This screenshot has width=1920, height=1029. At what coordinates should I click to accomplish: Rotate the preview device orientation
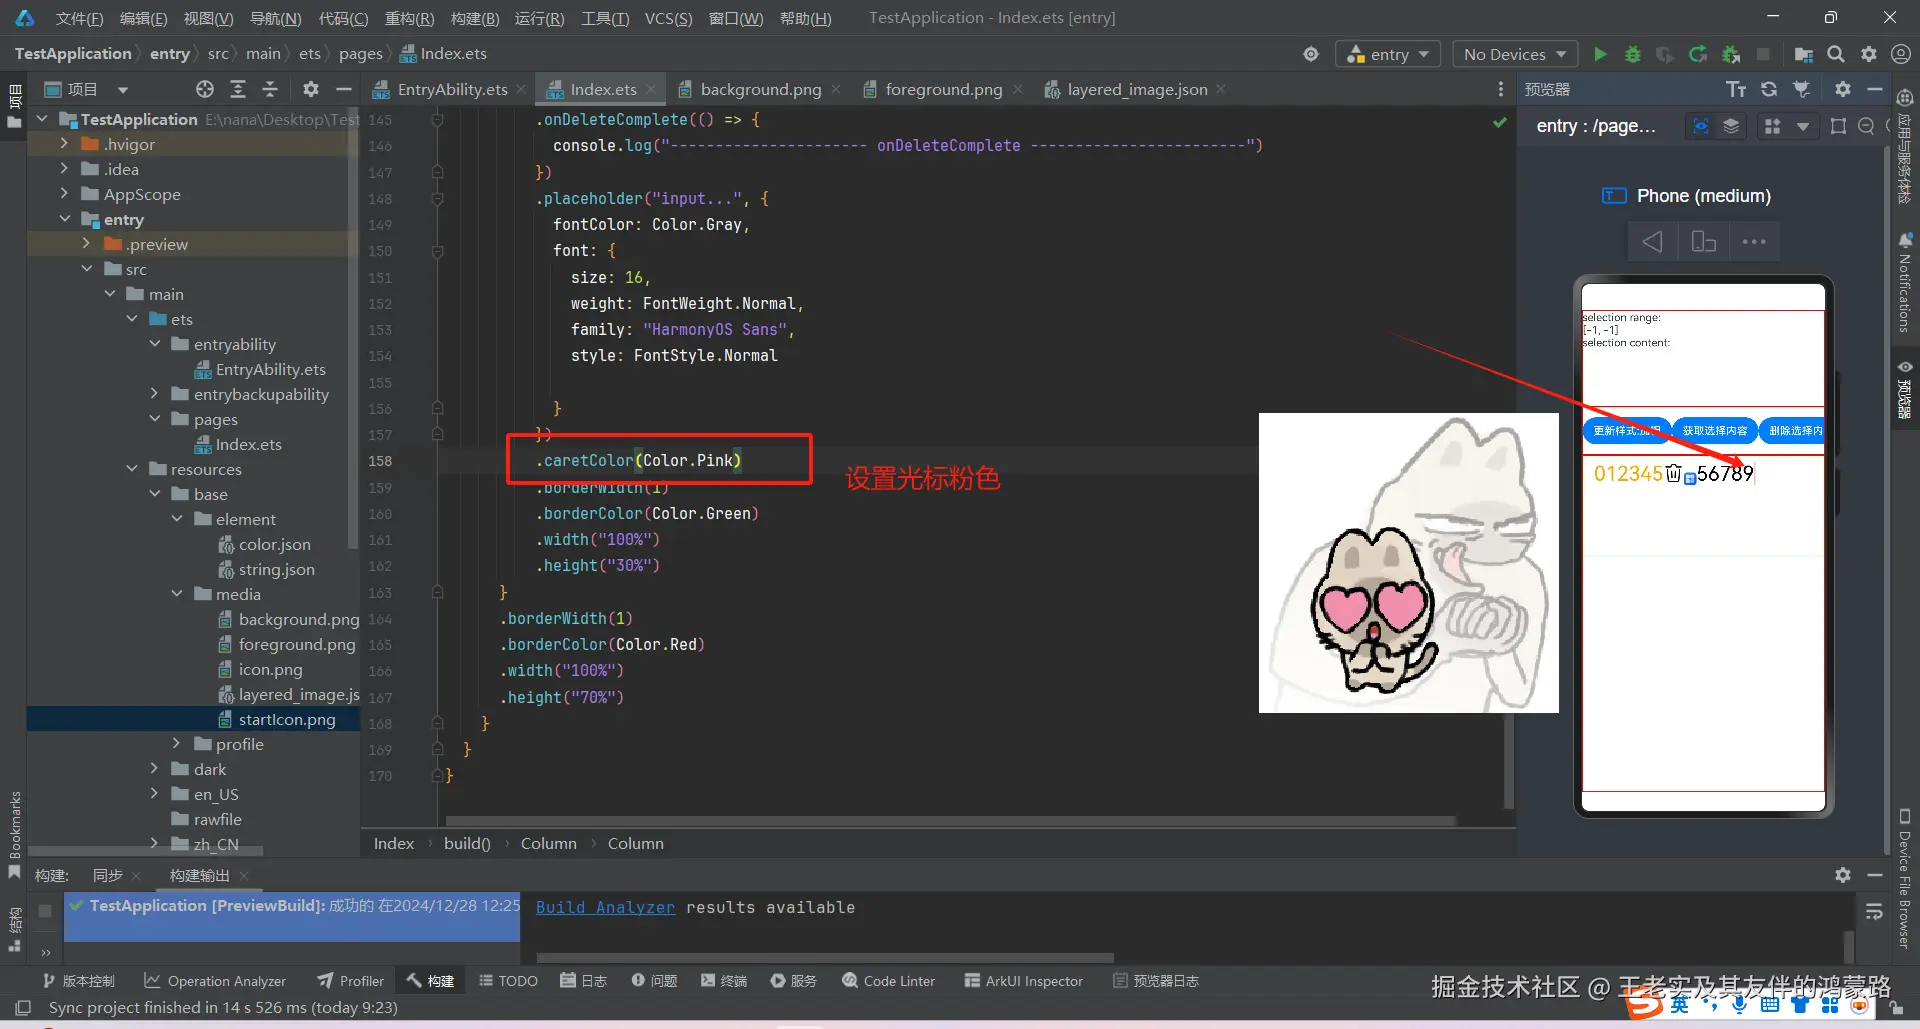click(1703, 241)
